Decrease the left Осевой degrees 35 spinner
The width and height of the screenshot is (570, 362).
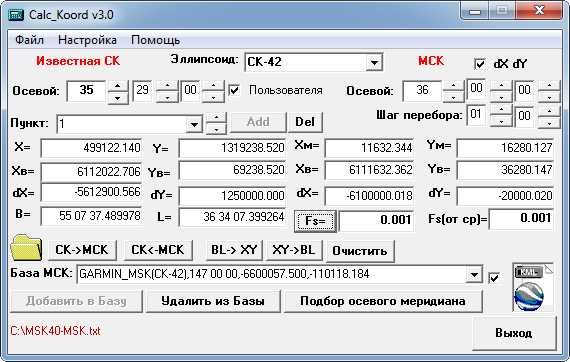point(117,97)
